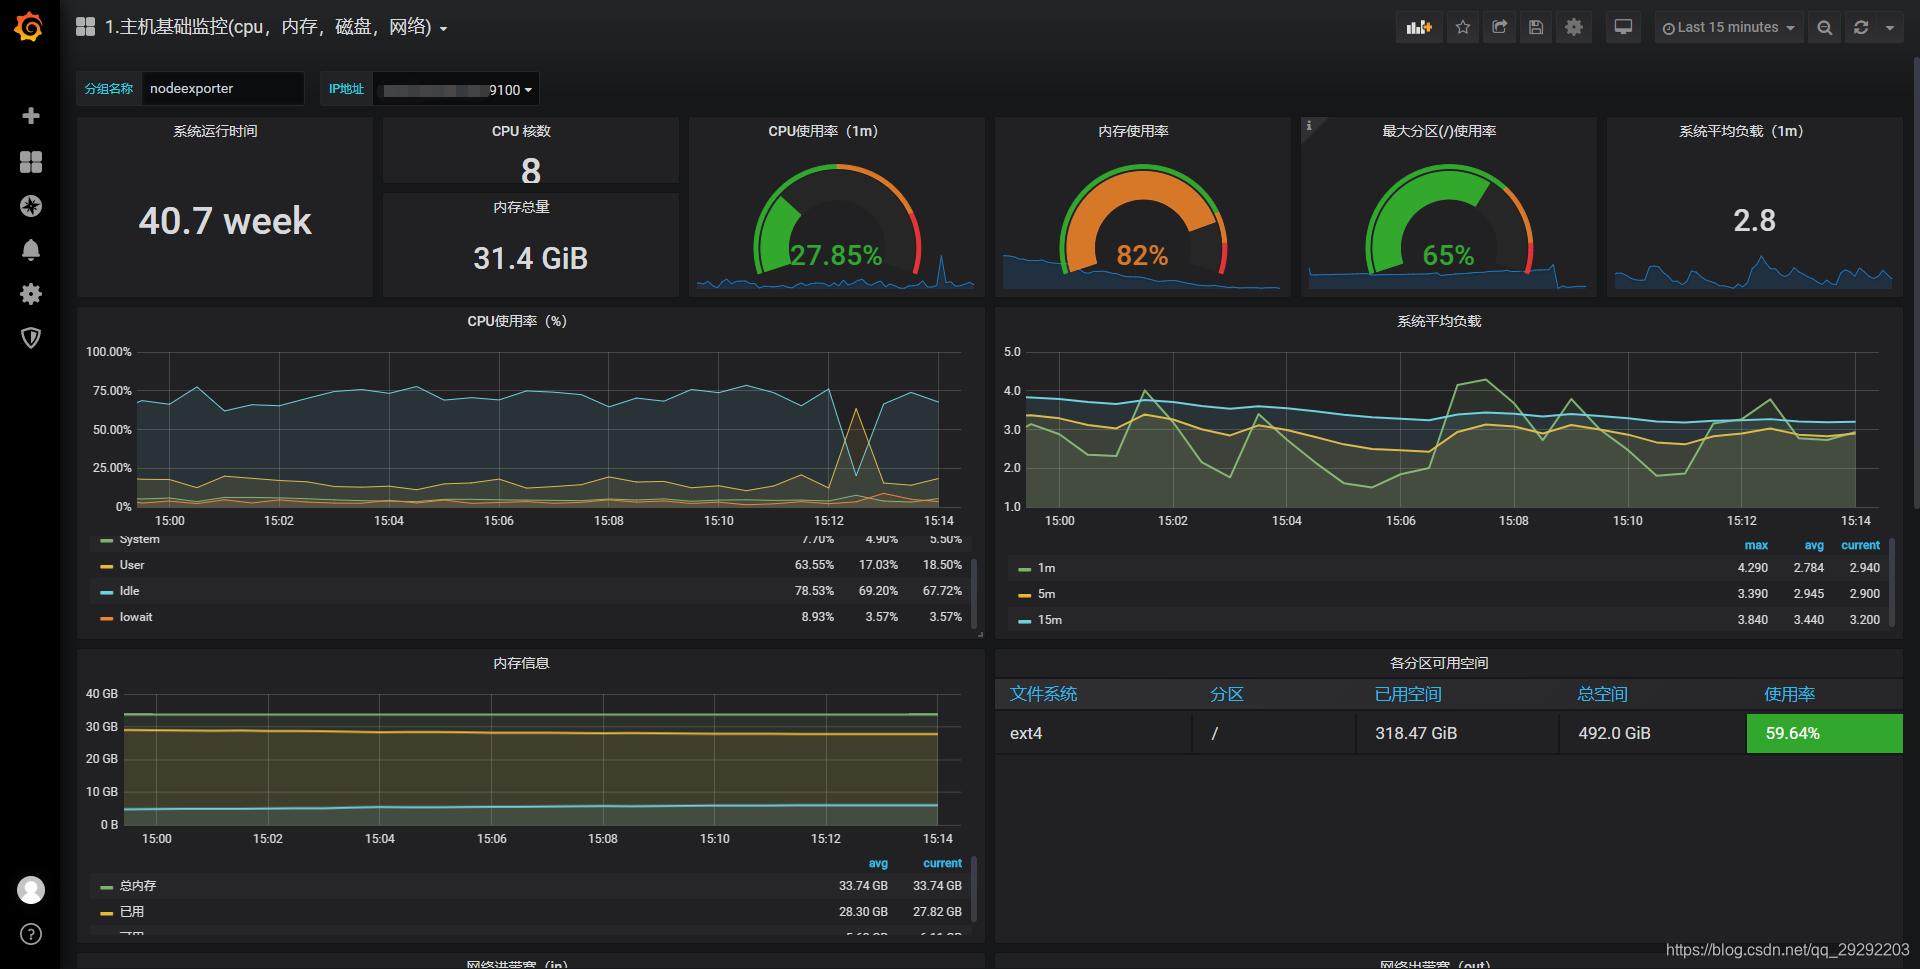This screenshot has width=1920, height=969.
Task: Click the 40.7 week uptime value
Action: [225, 221]
